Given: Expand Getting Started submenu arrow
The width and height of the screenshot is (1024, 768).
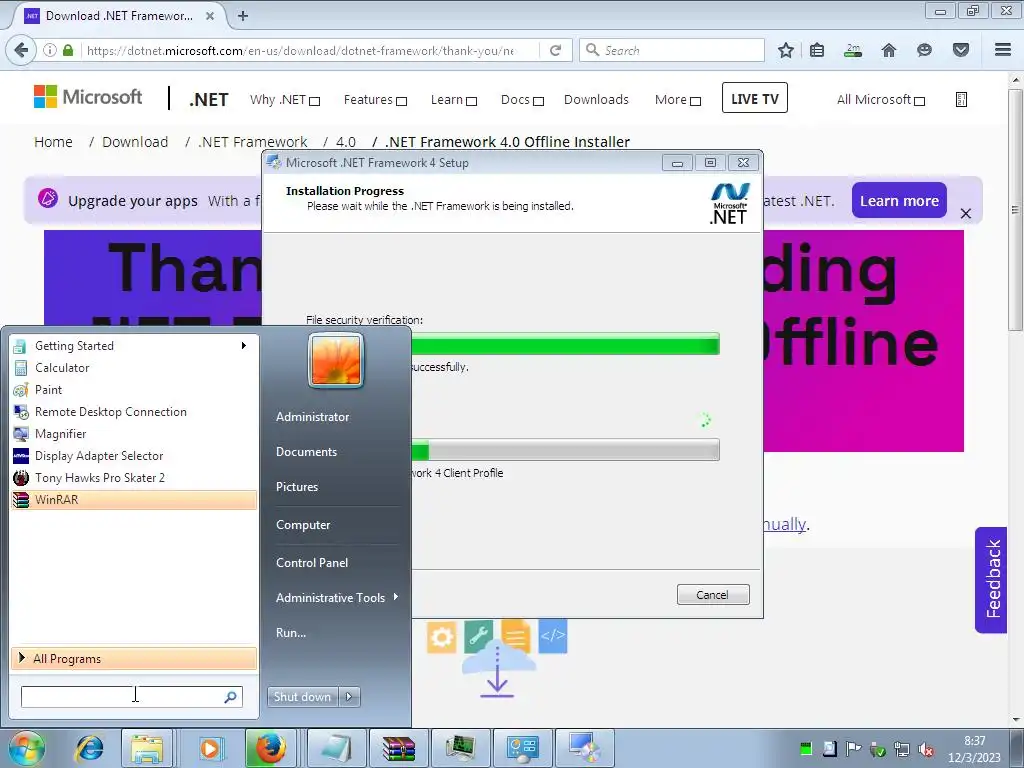Looking at the screenshot, I should pos(244,345).
